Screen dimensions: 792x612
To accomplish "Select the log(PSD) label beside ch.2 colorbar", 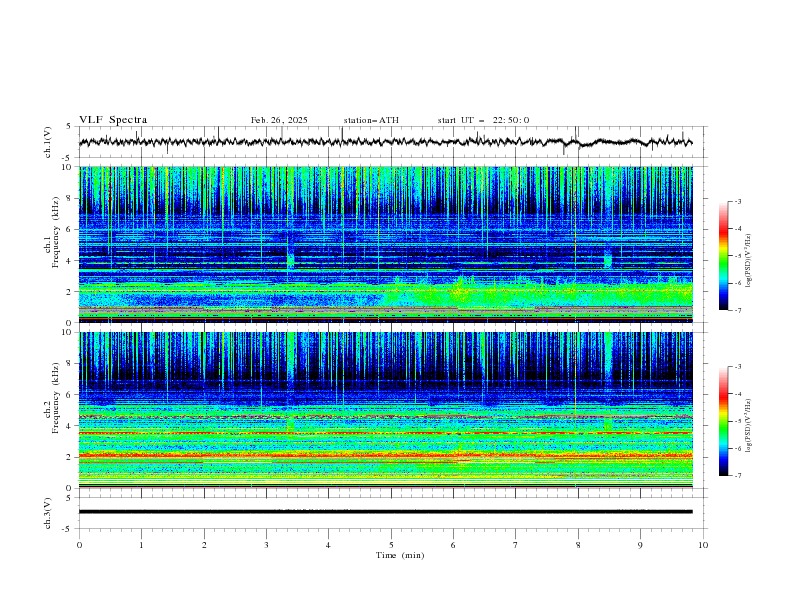I will point(749,426).
